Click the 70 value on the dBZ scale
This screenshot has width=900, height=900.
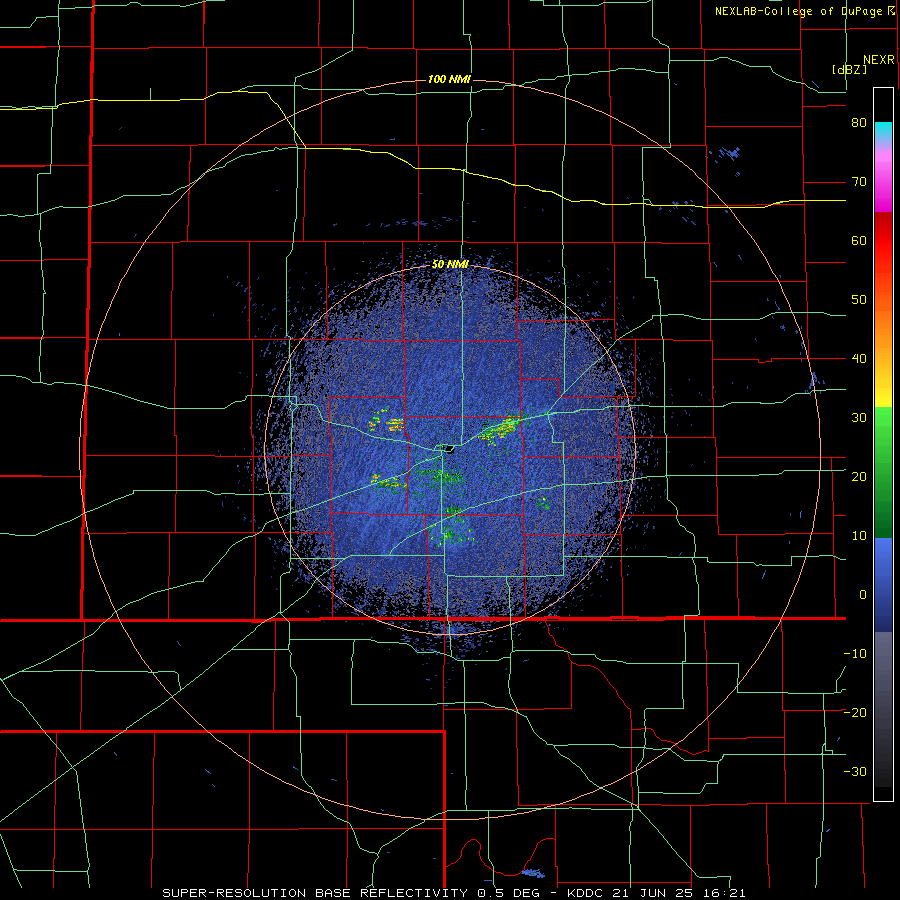[859, 182]
